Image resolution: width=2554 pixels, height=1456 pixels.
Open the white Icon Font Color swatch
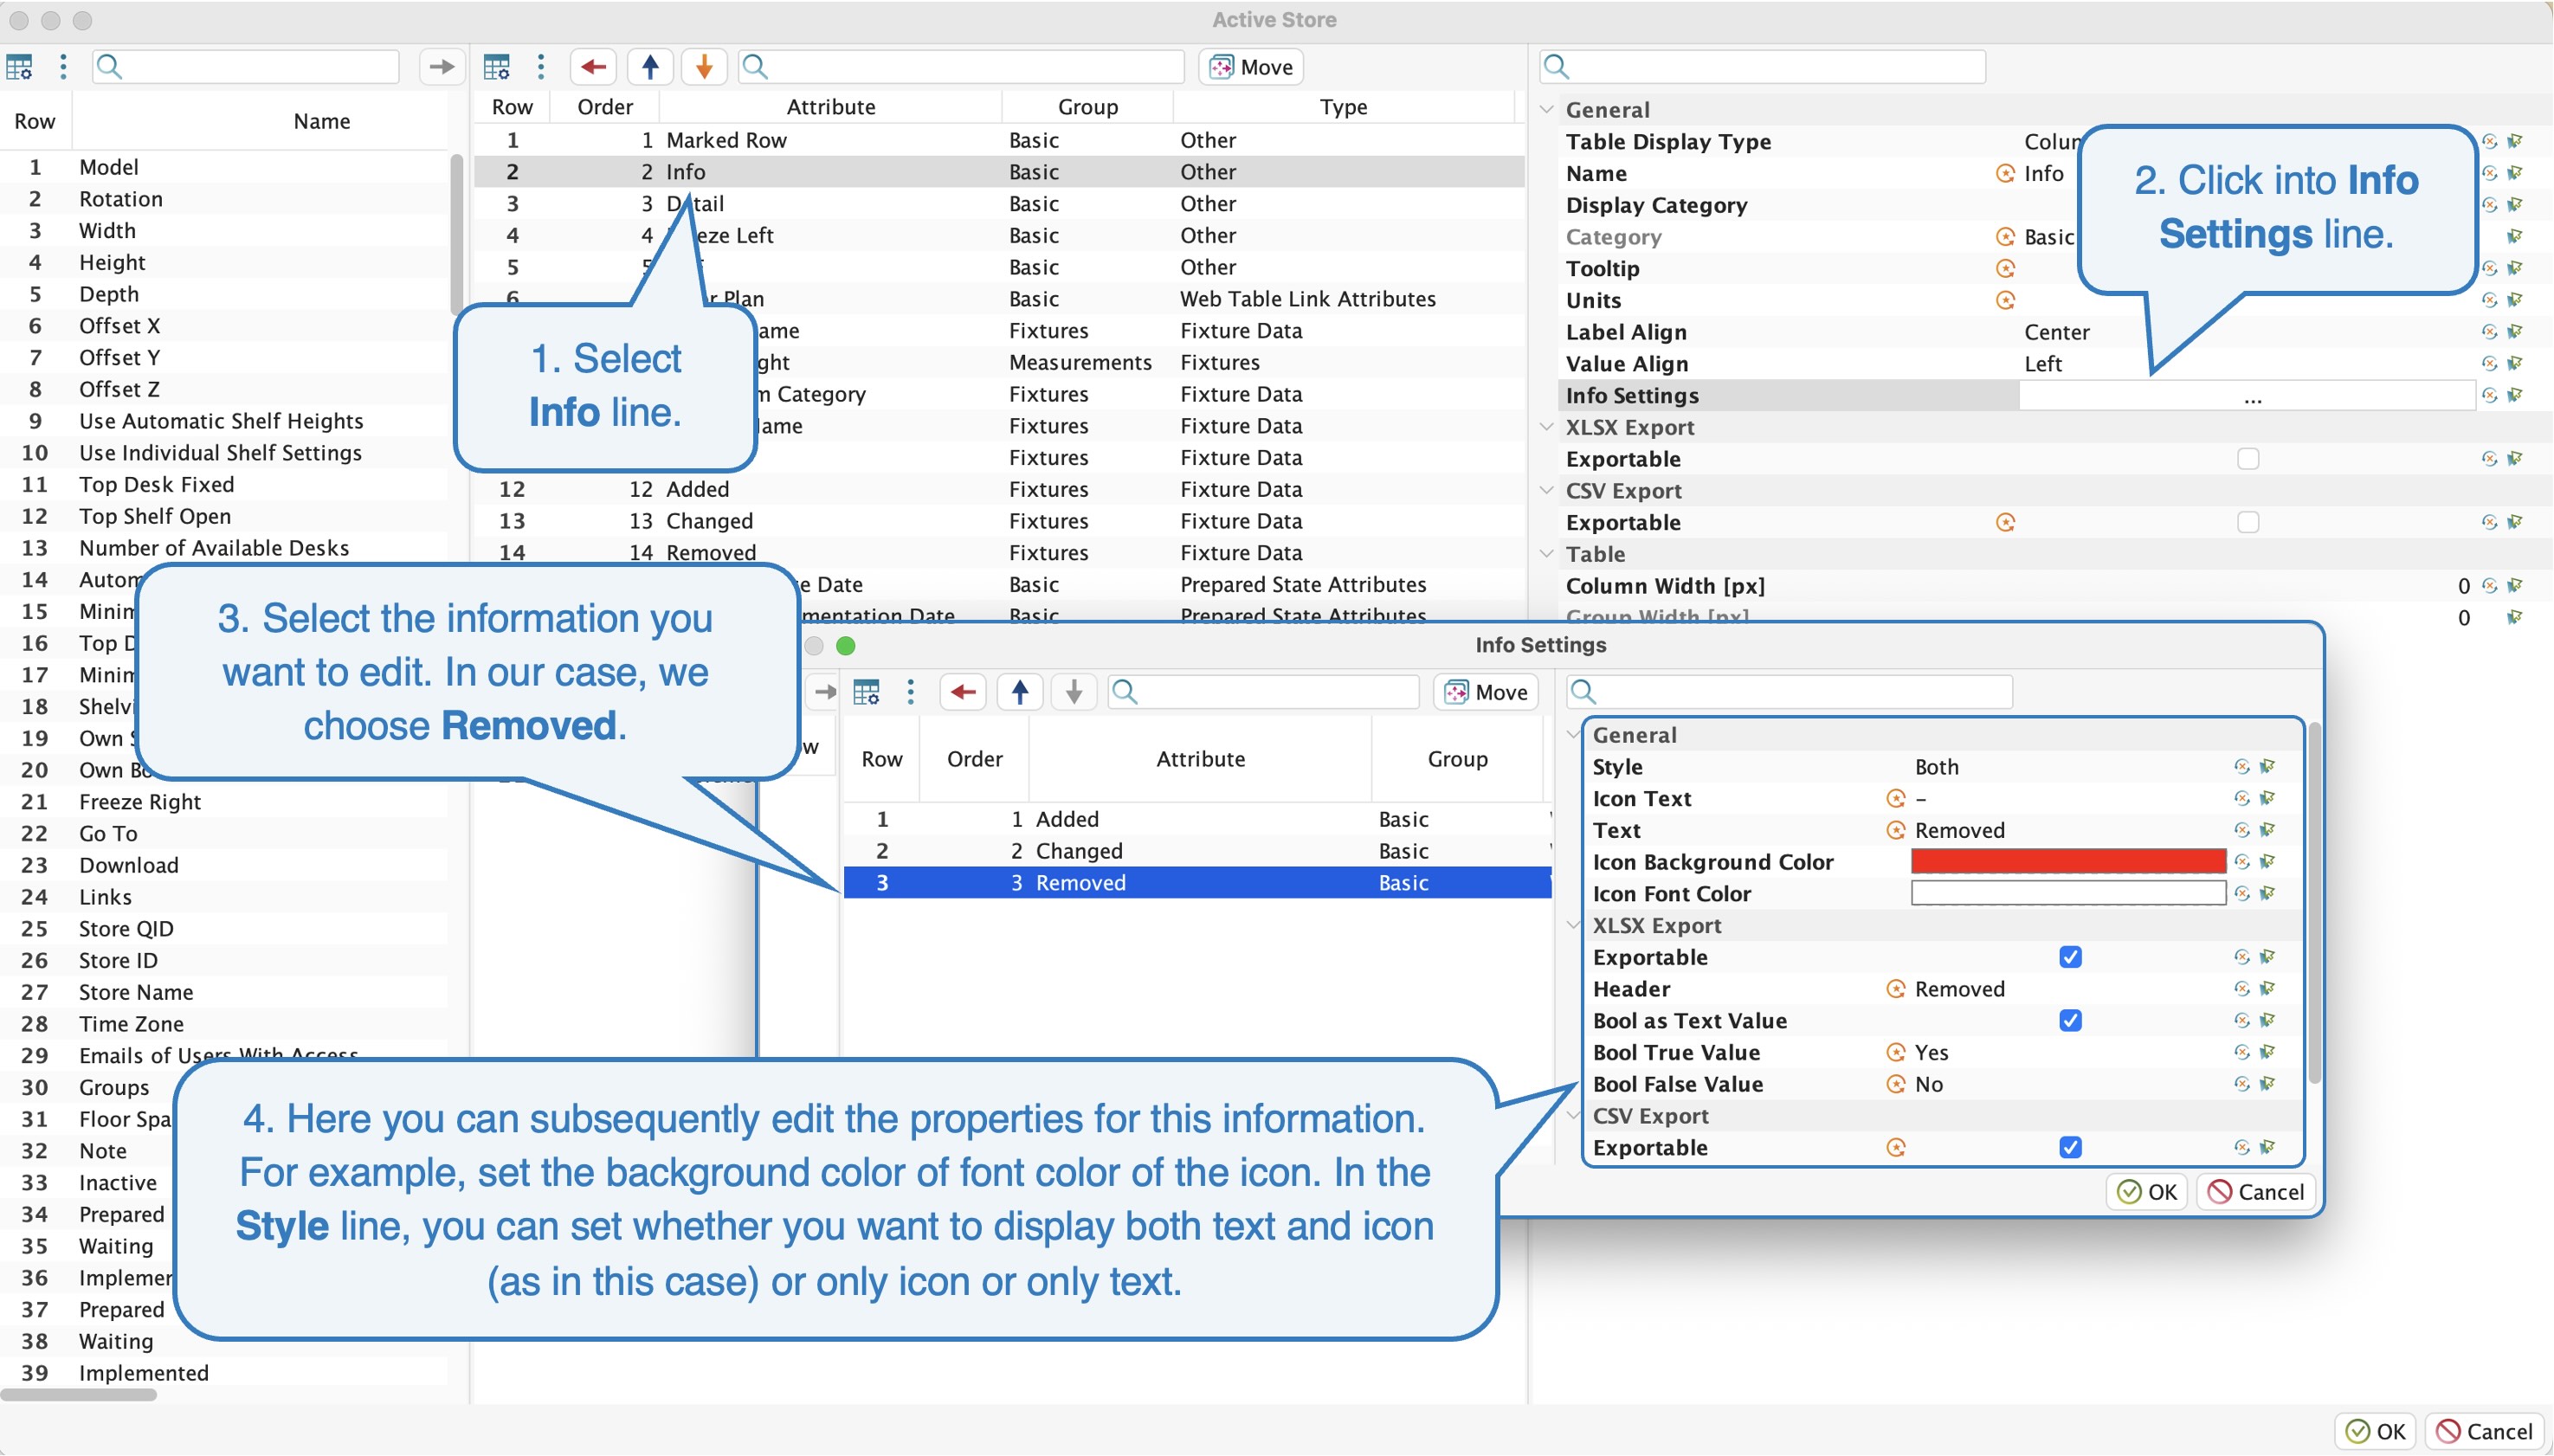click(2068, 893)
